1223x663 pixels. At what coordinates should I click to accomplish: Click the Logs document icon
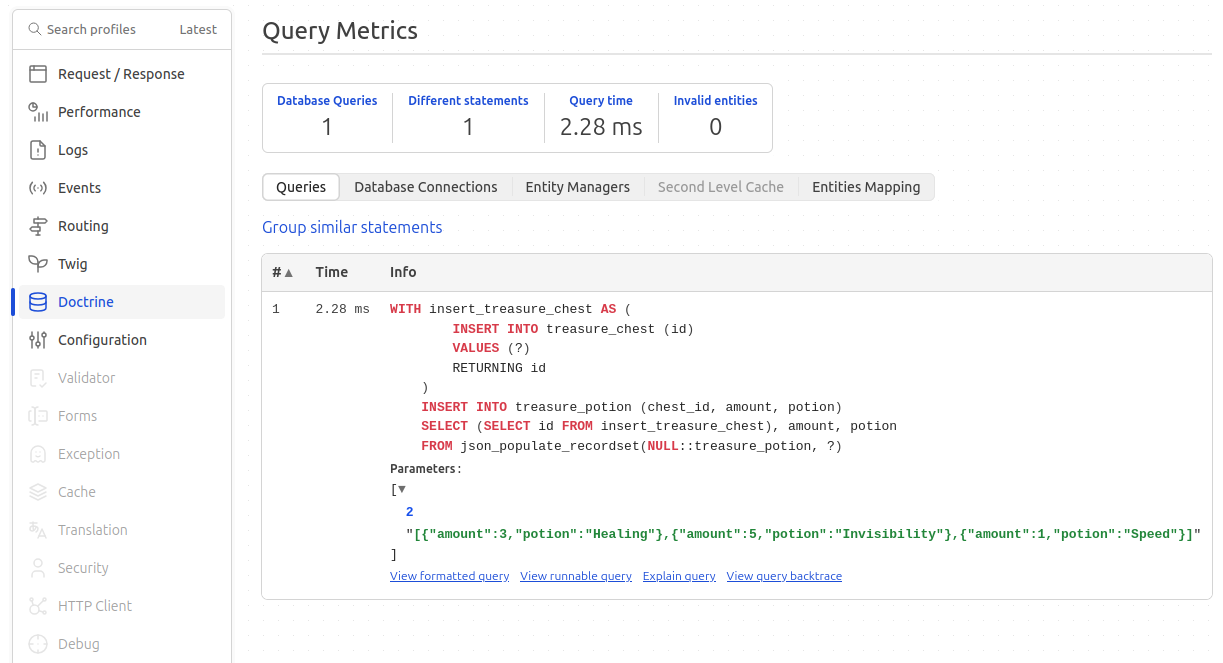(38, 150)
